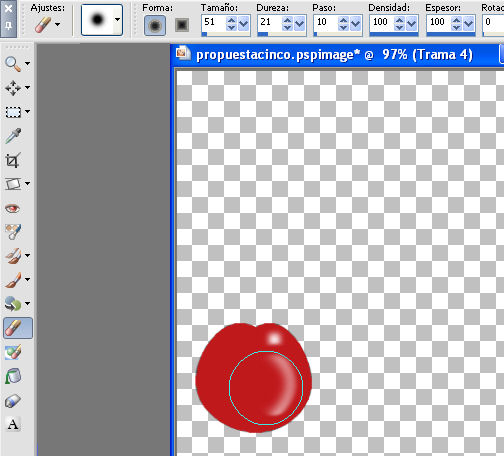Activate the Red Eye tool
Screen dimensions: 504x456
pos(13,209)
